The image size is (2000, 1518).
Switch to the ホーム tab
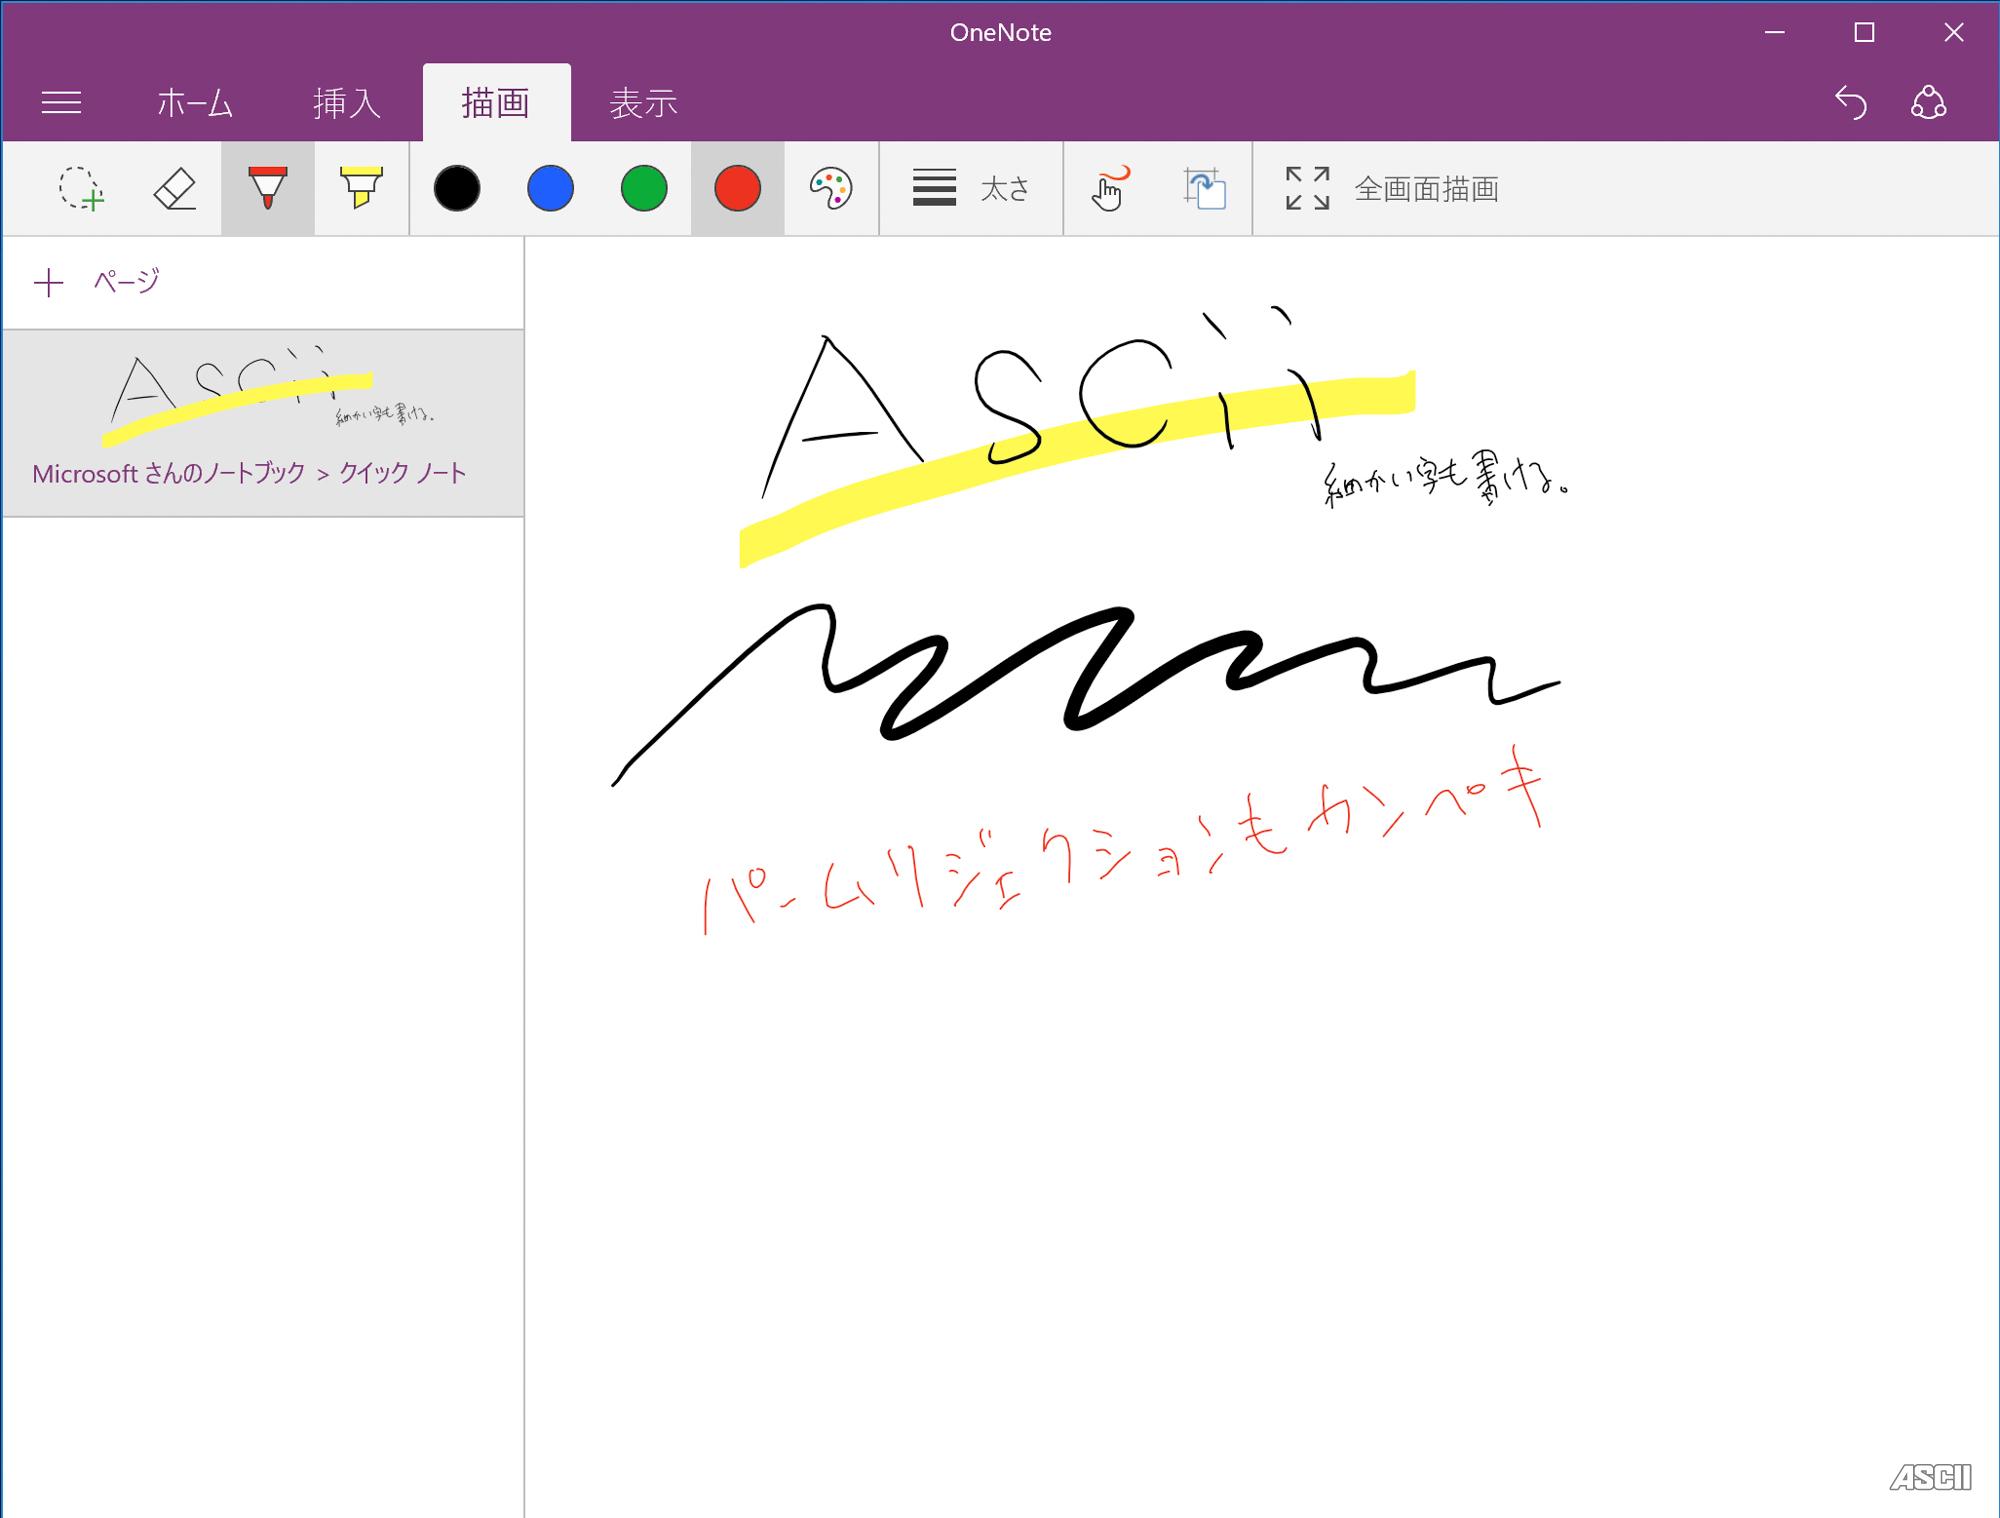coord(195,103)
